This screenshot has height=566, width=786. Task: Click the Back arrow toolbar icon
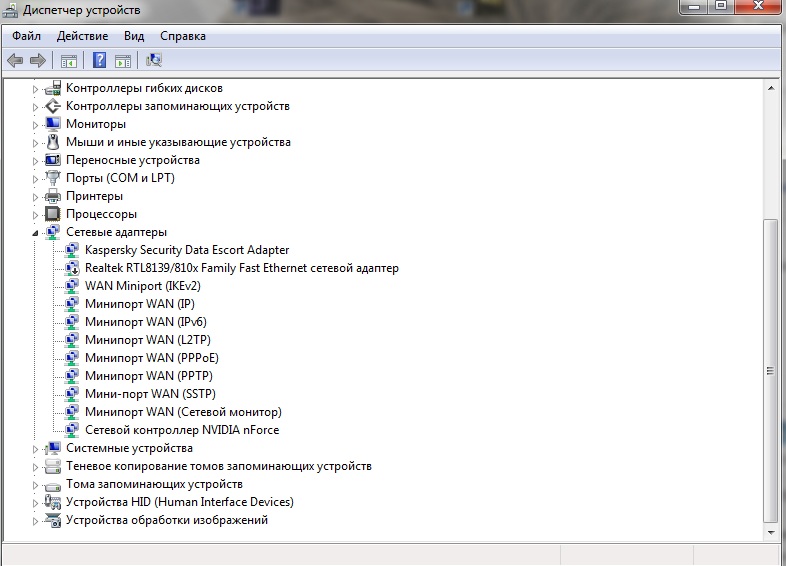coord(15,61)
